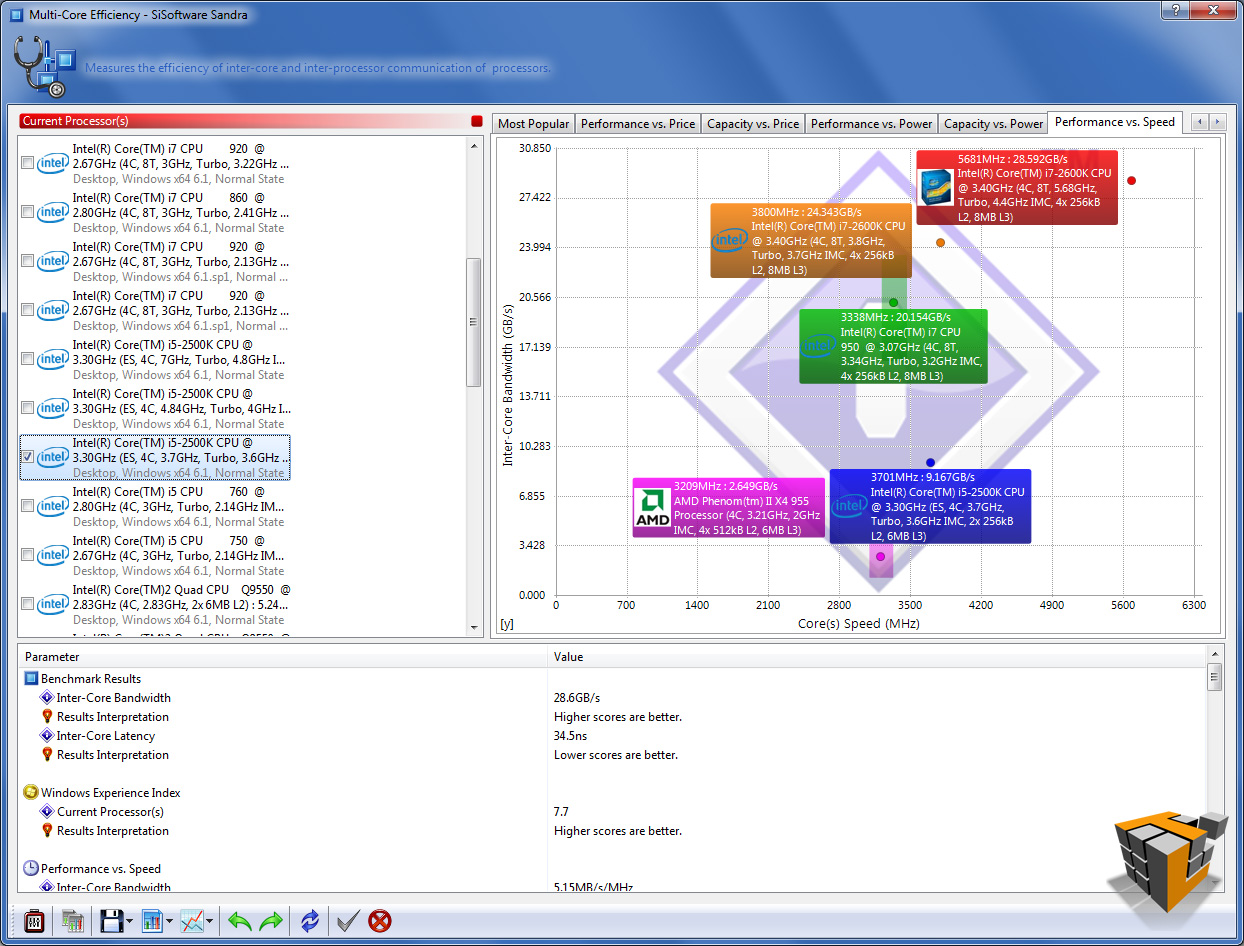Click the benchmark engine modules icon
The image size is (1244, 946).
pos(72,920)
